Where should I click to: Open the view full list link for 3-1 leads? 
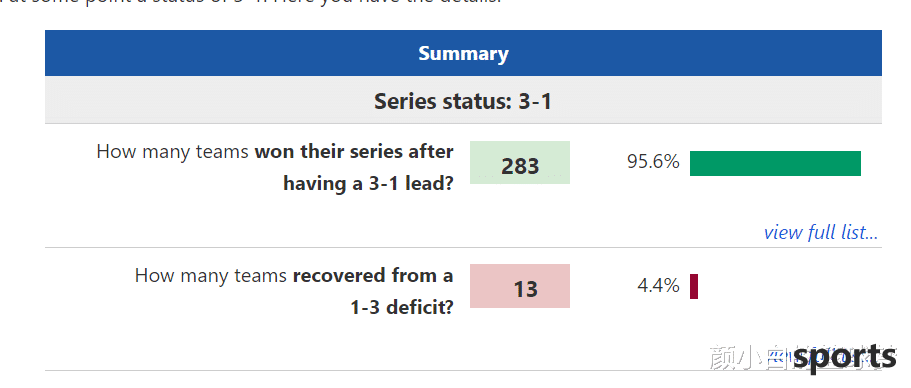820,232
